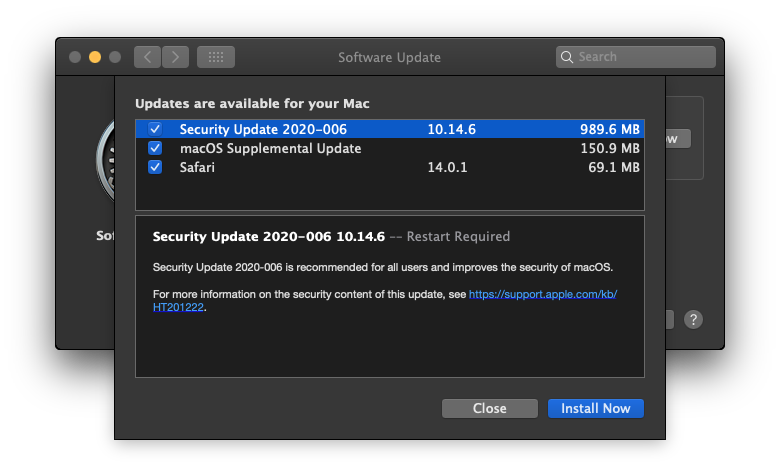Click Install Now
The height and width of the screenshot is (466, 780).
(x=595, y=408)
